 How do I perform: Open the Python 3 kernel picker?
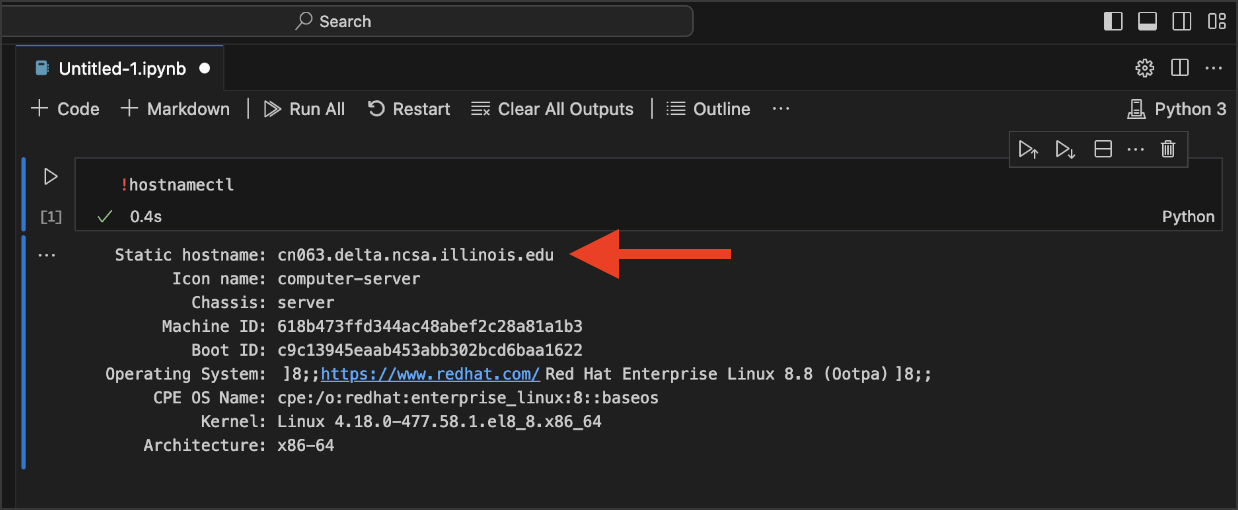(x=1176, y=109)
